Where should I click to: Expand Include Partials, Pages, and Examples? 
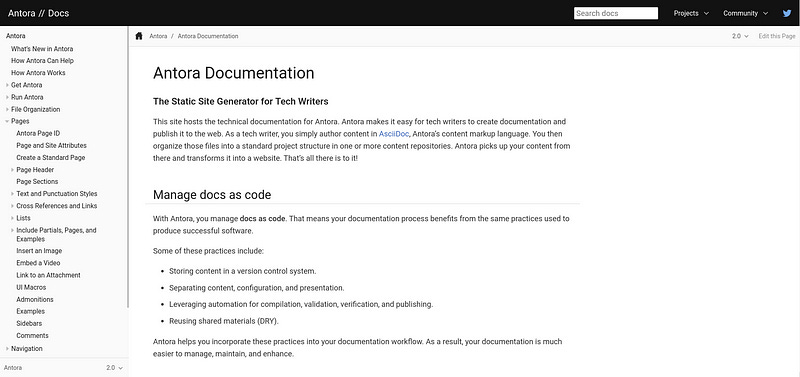[x=12, y=231]
